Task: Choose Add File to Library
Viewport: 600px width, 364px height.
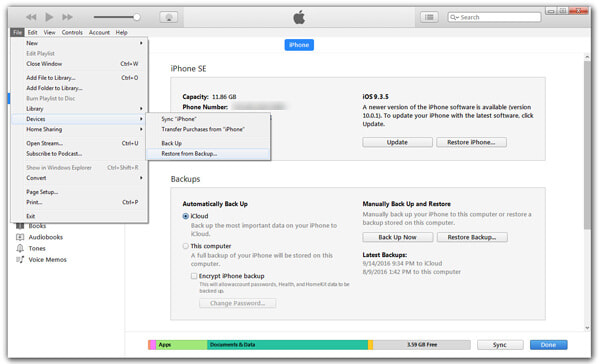Action: (x=80, y=78)
